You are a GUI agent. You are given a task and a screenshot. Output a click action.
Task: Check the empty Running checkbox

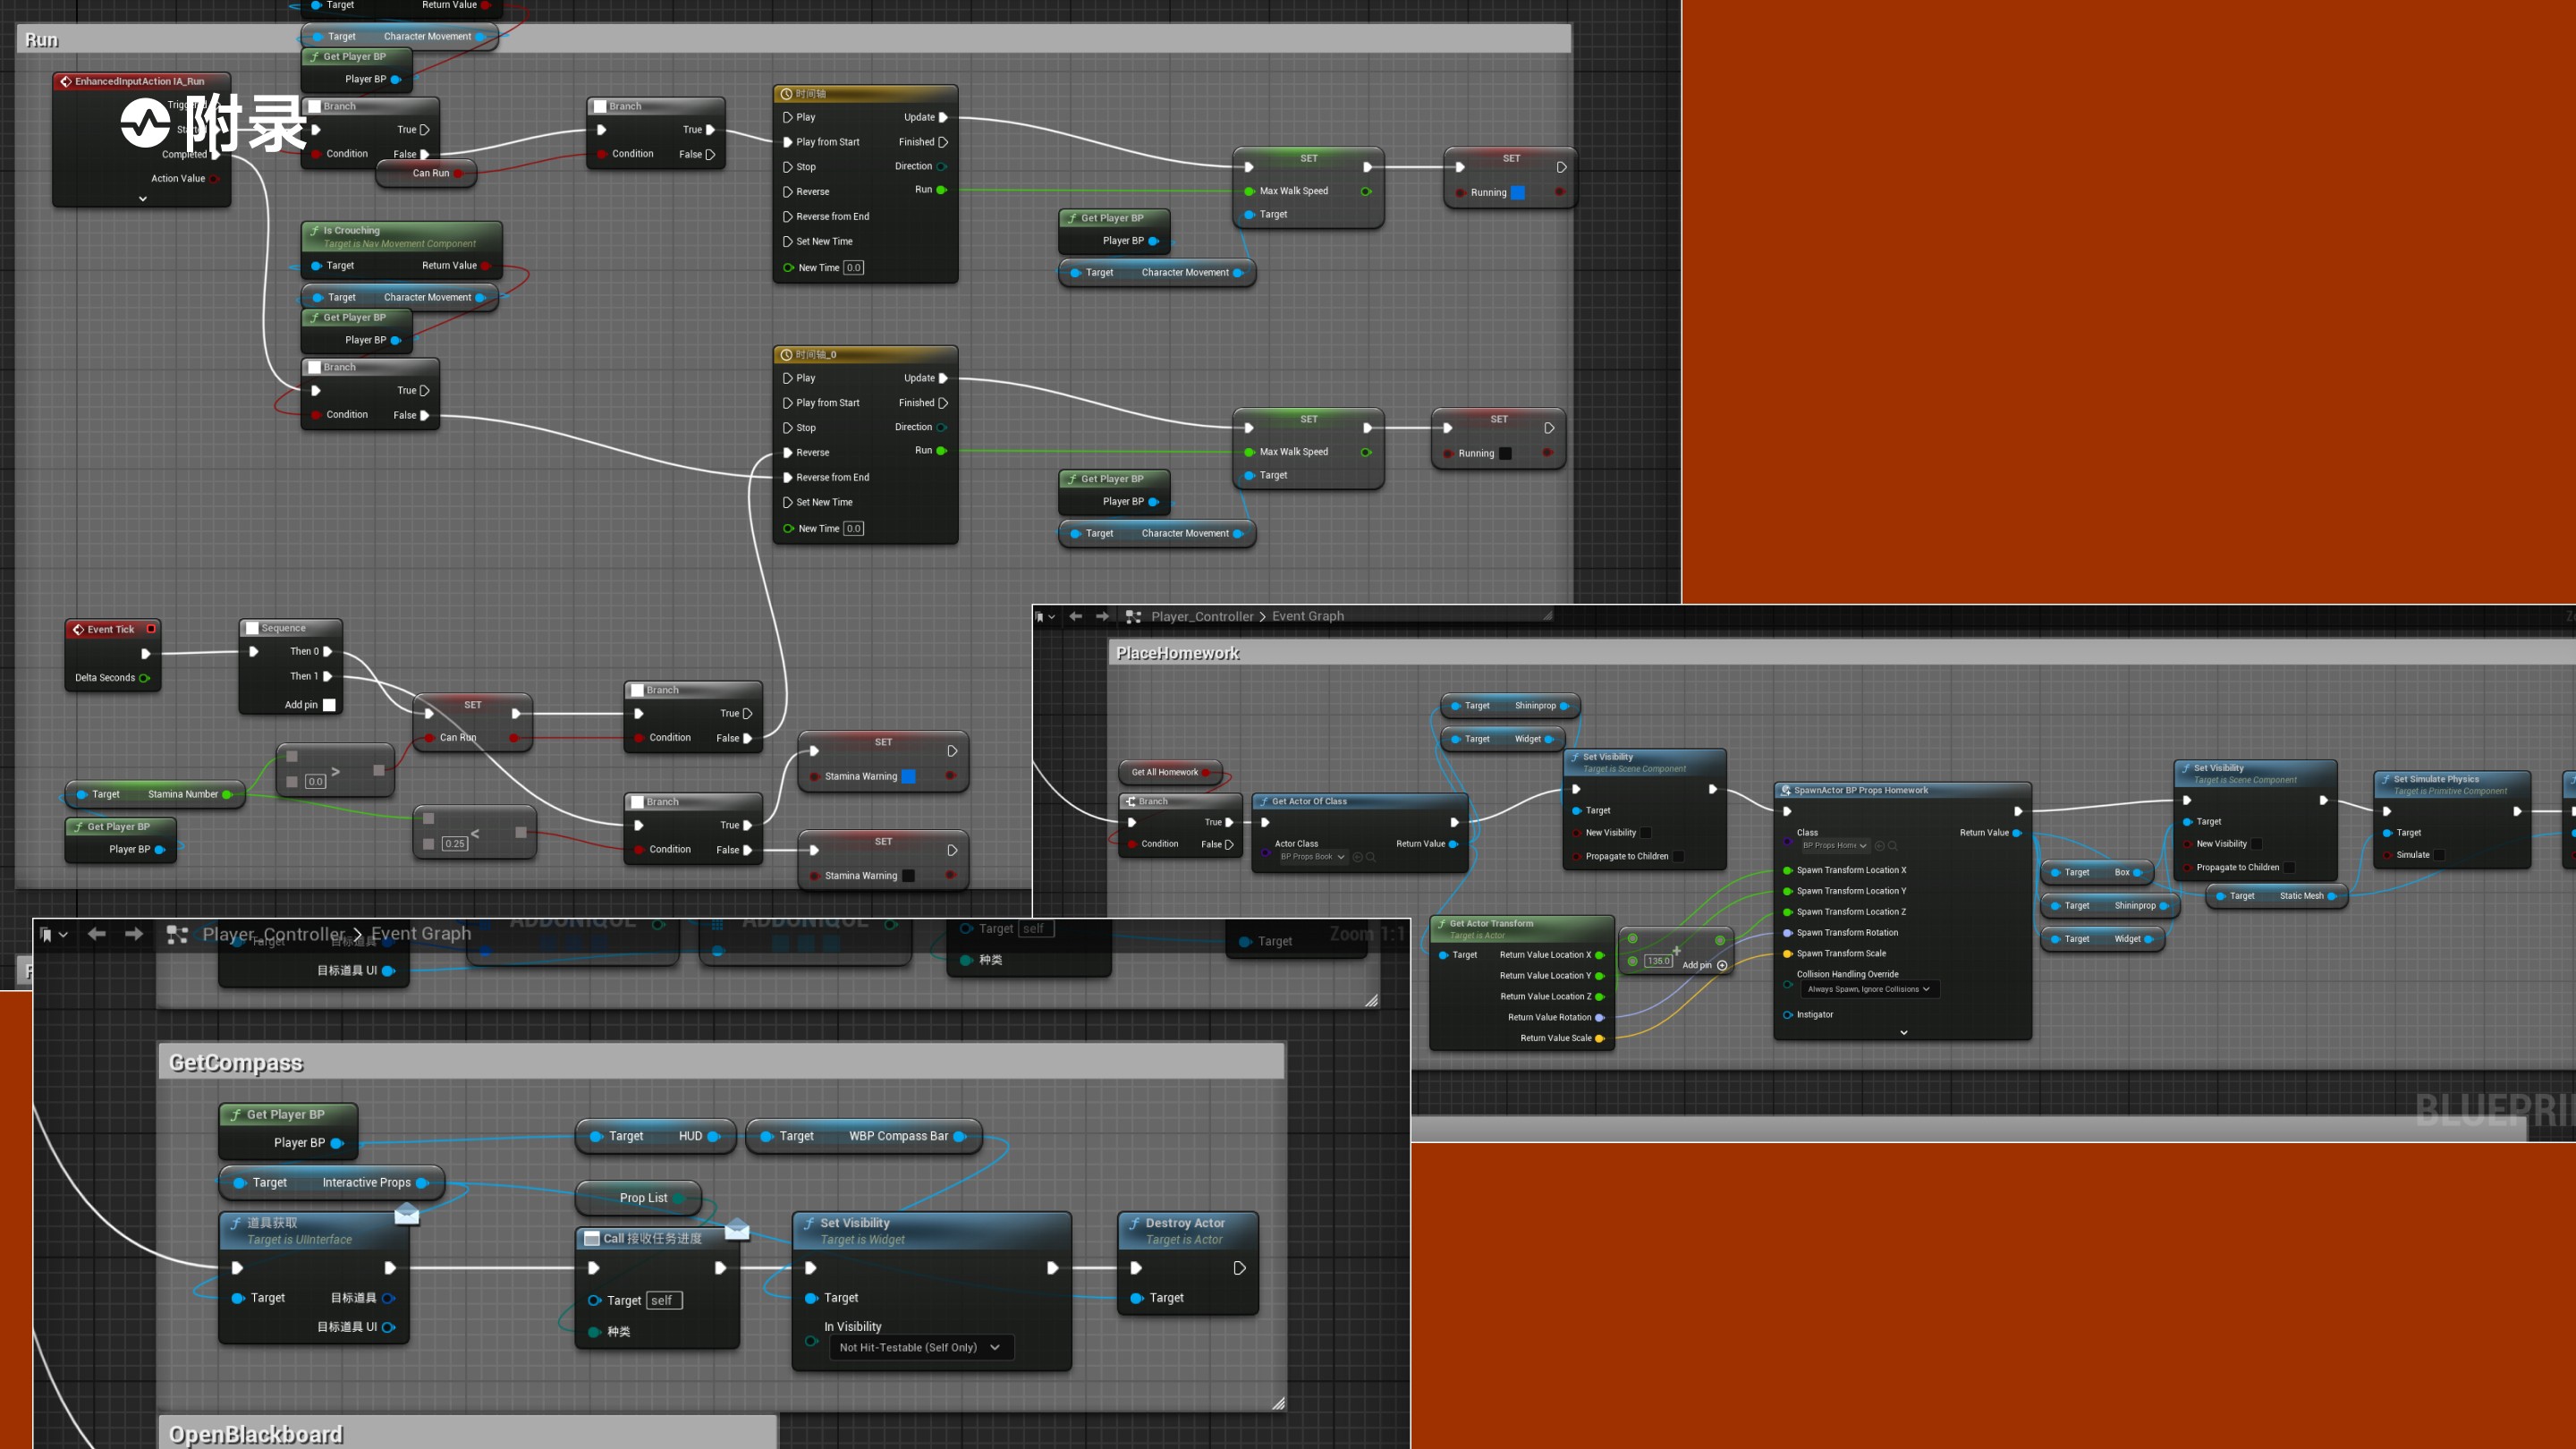[1505, 453]
